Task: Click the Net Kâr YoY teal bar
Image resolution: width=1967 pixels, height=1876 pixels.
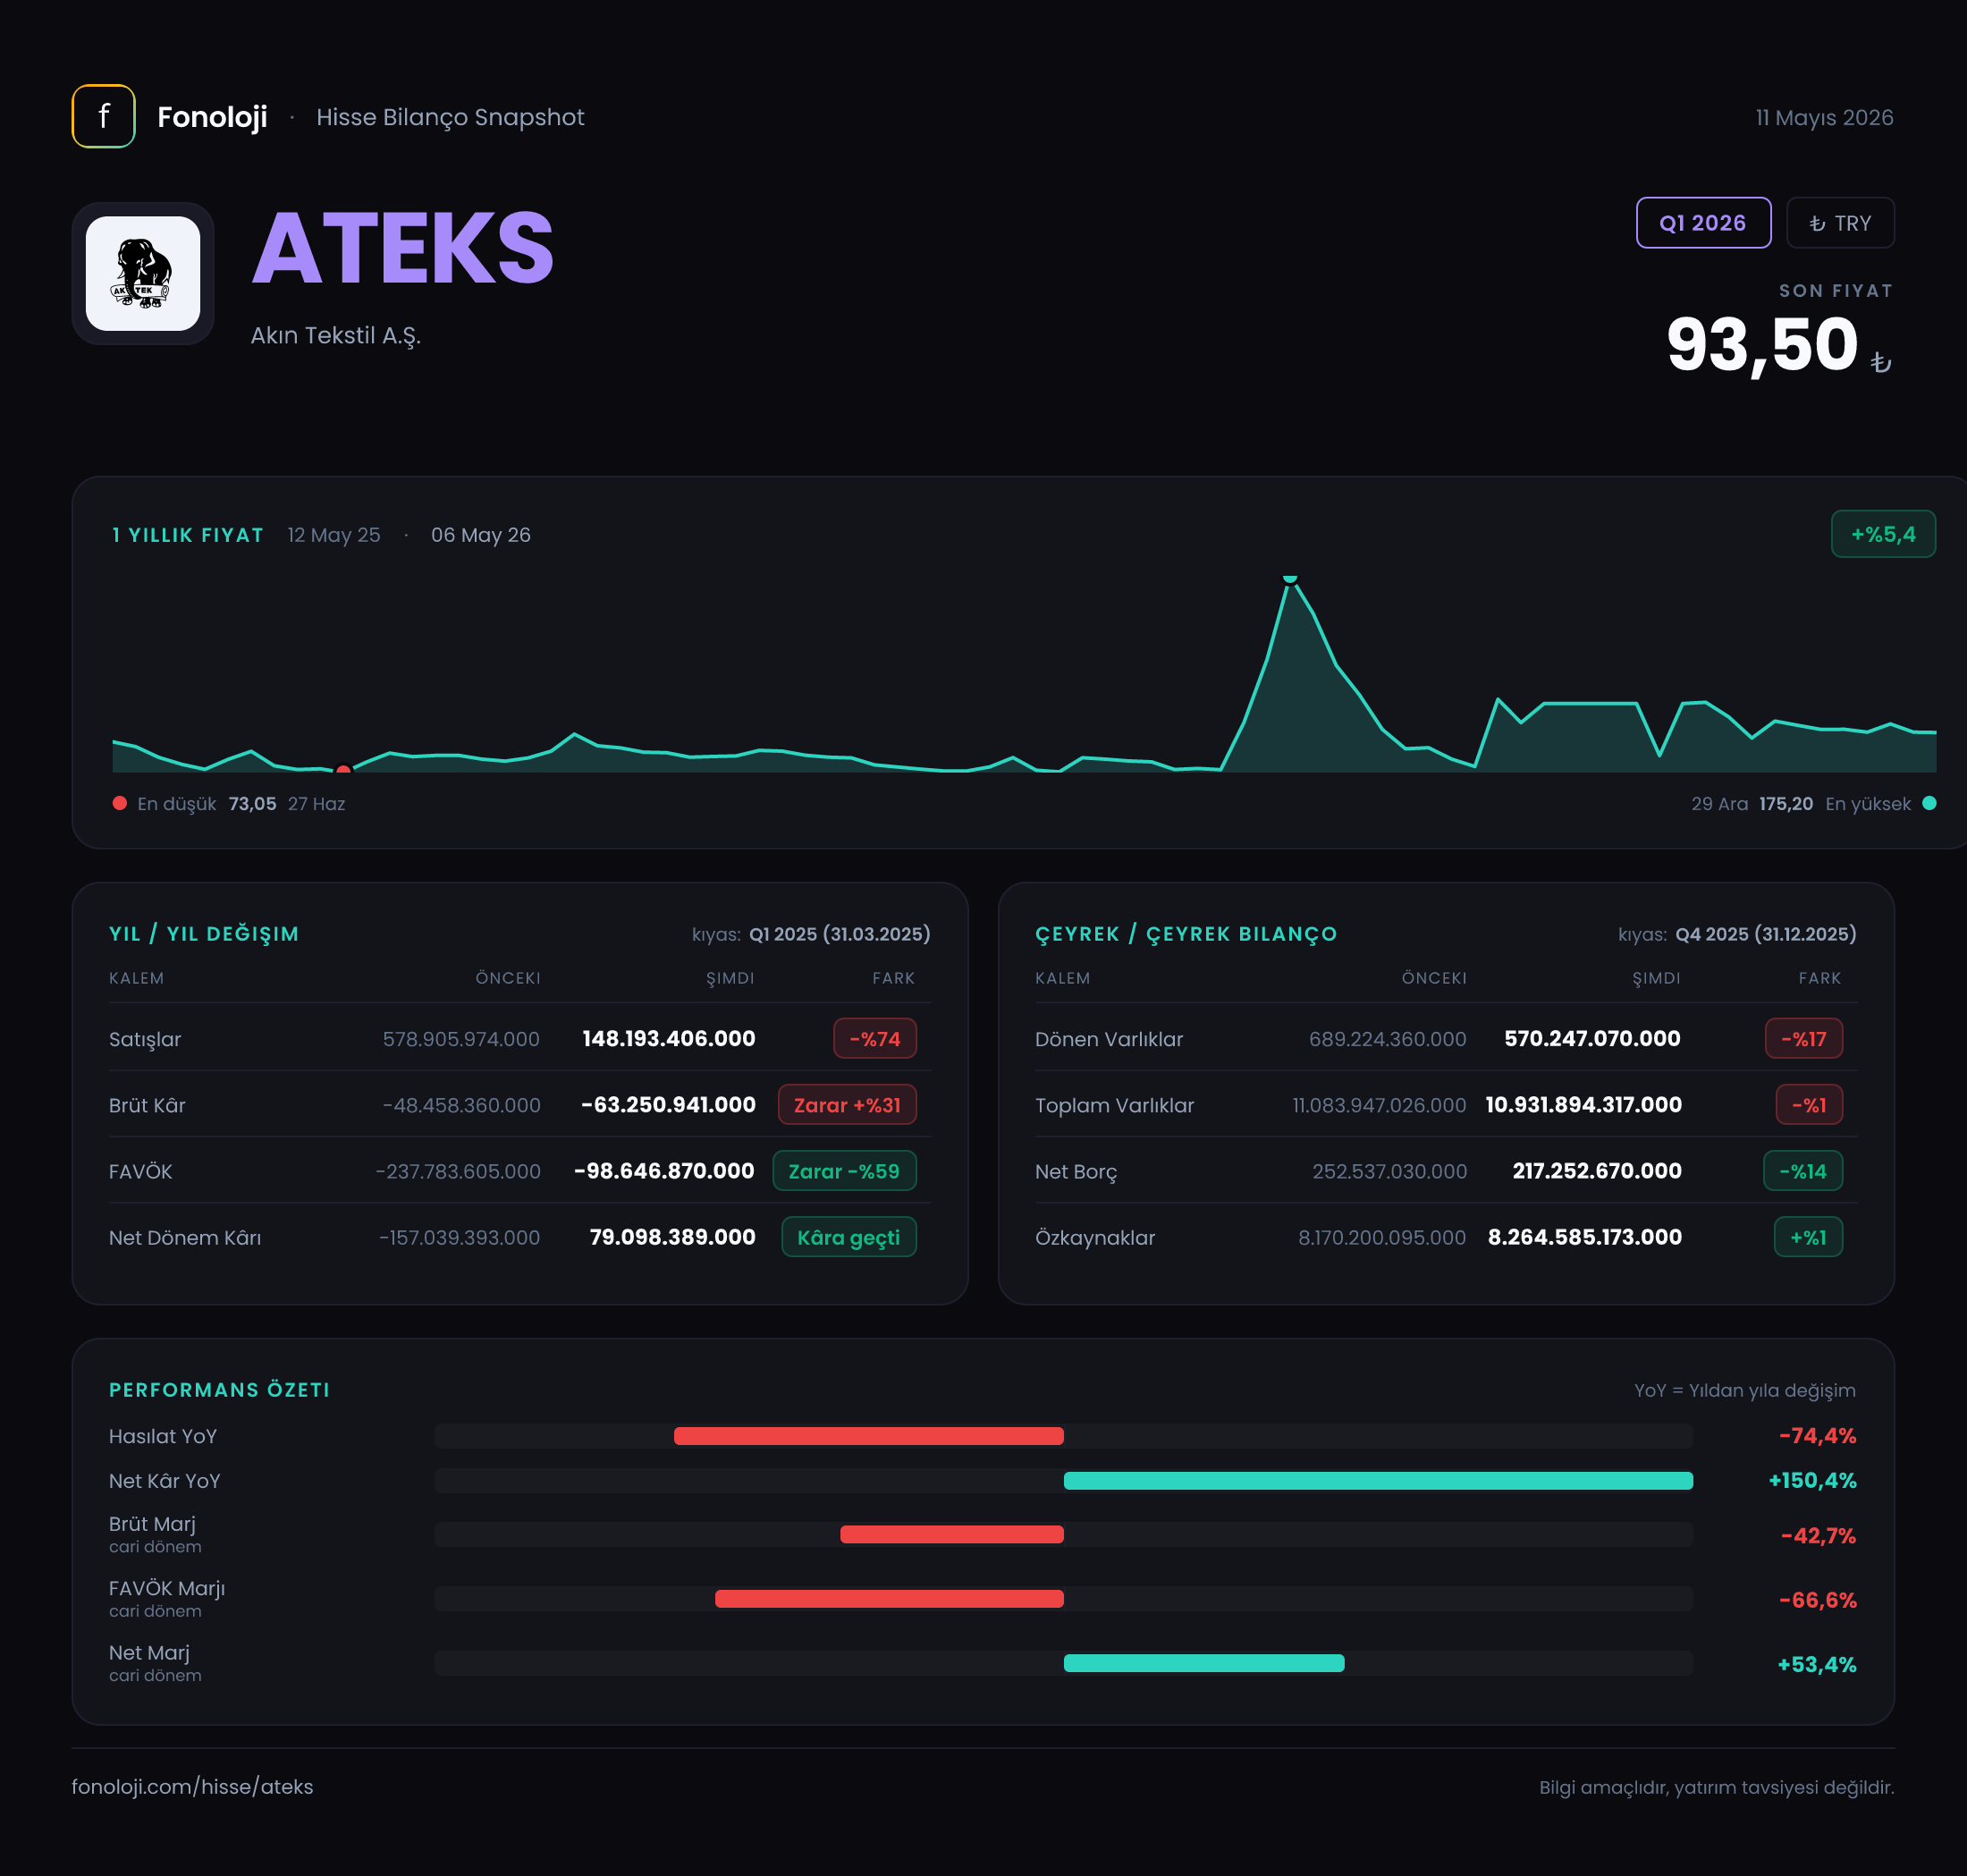Action: click(1378, 1480)
